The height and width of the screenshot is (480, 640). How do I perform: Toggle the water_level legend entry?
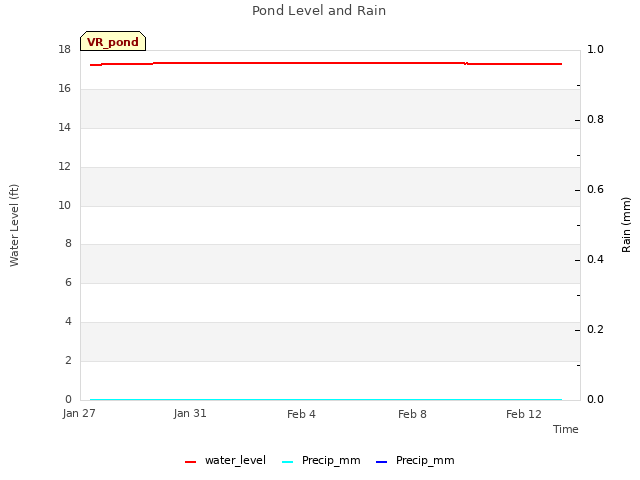click(x=225, y=460)
